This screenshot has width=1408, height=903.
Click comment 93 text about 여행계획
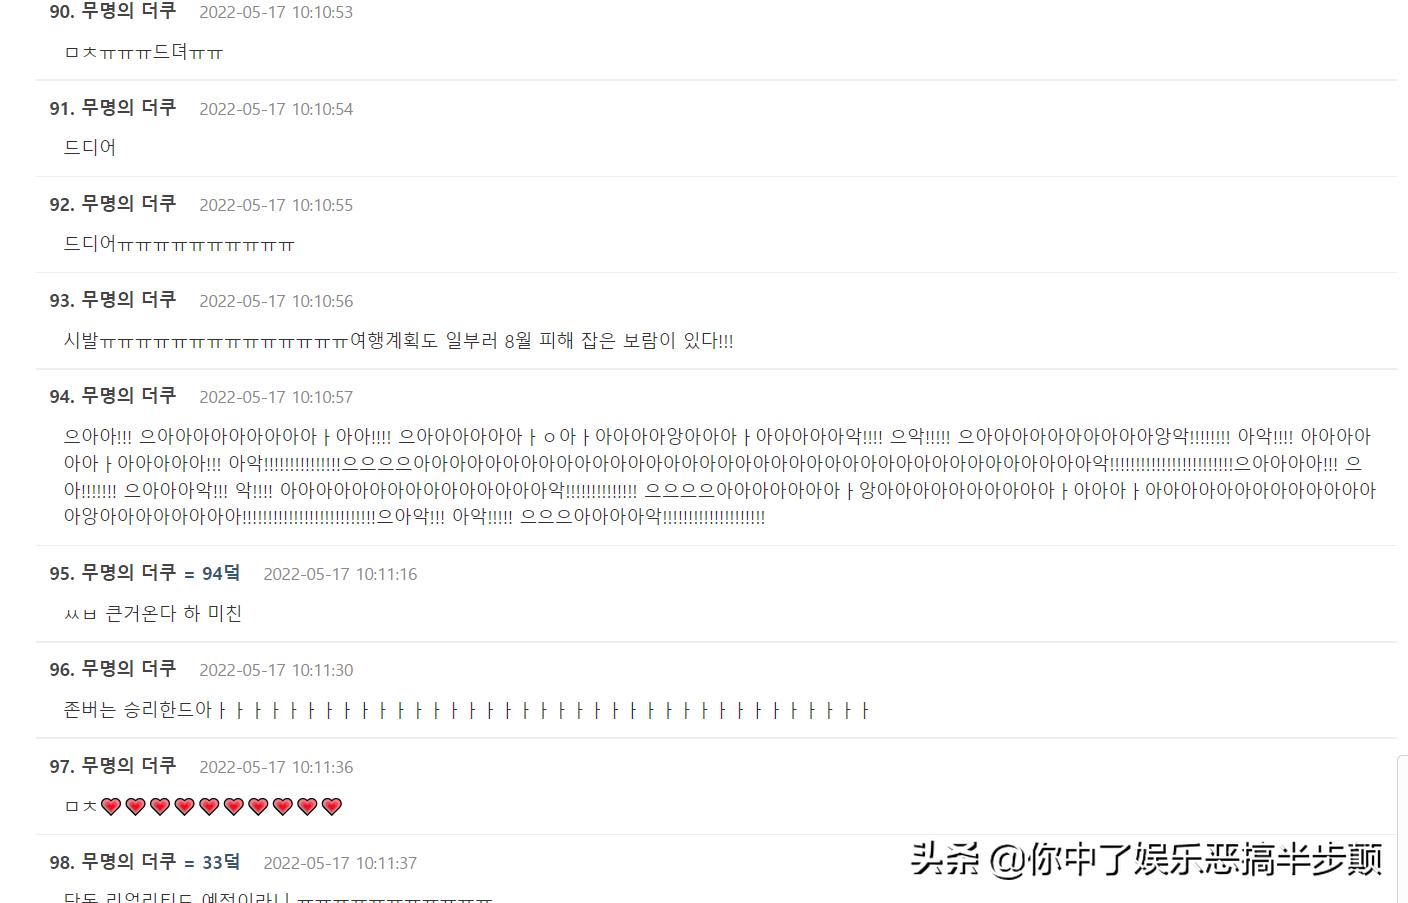pyautogui.click(x=398, y=340)
